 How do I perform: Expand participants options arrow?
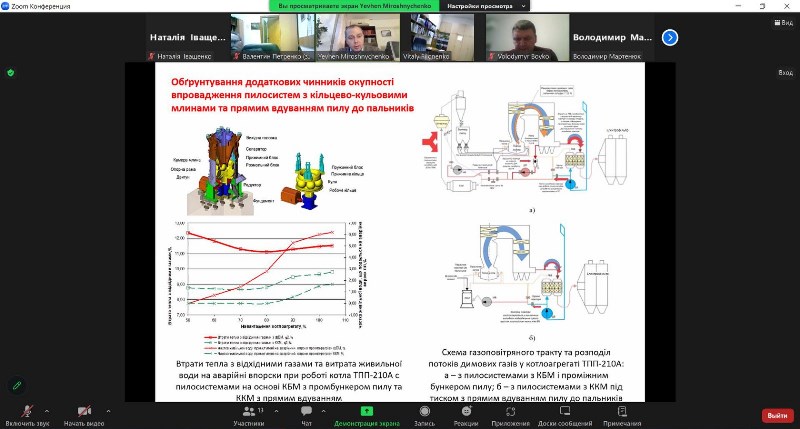point(277,411)
